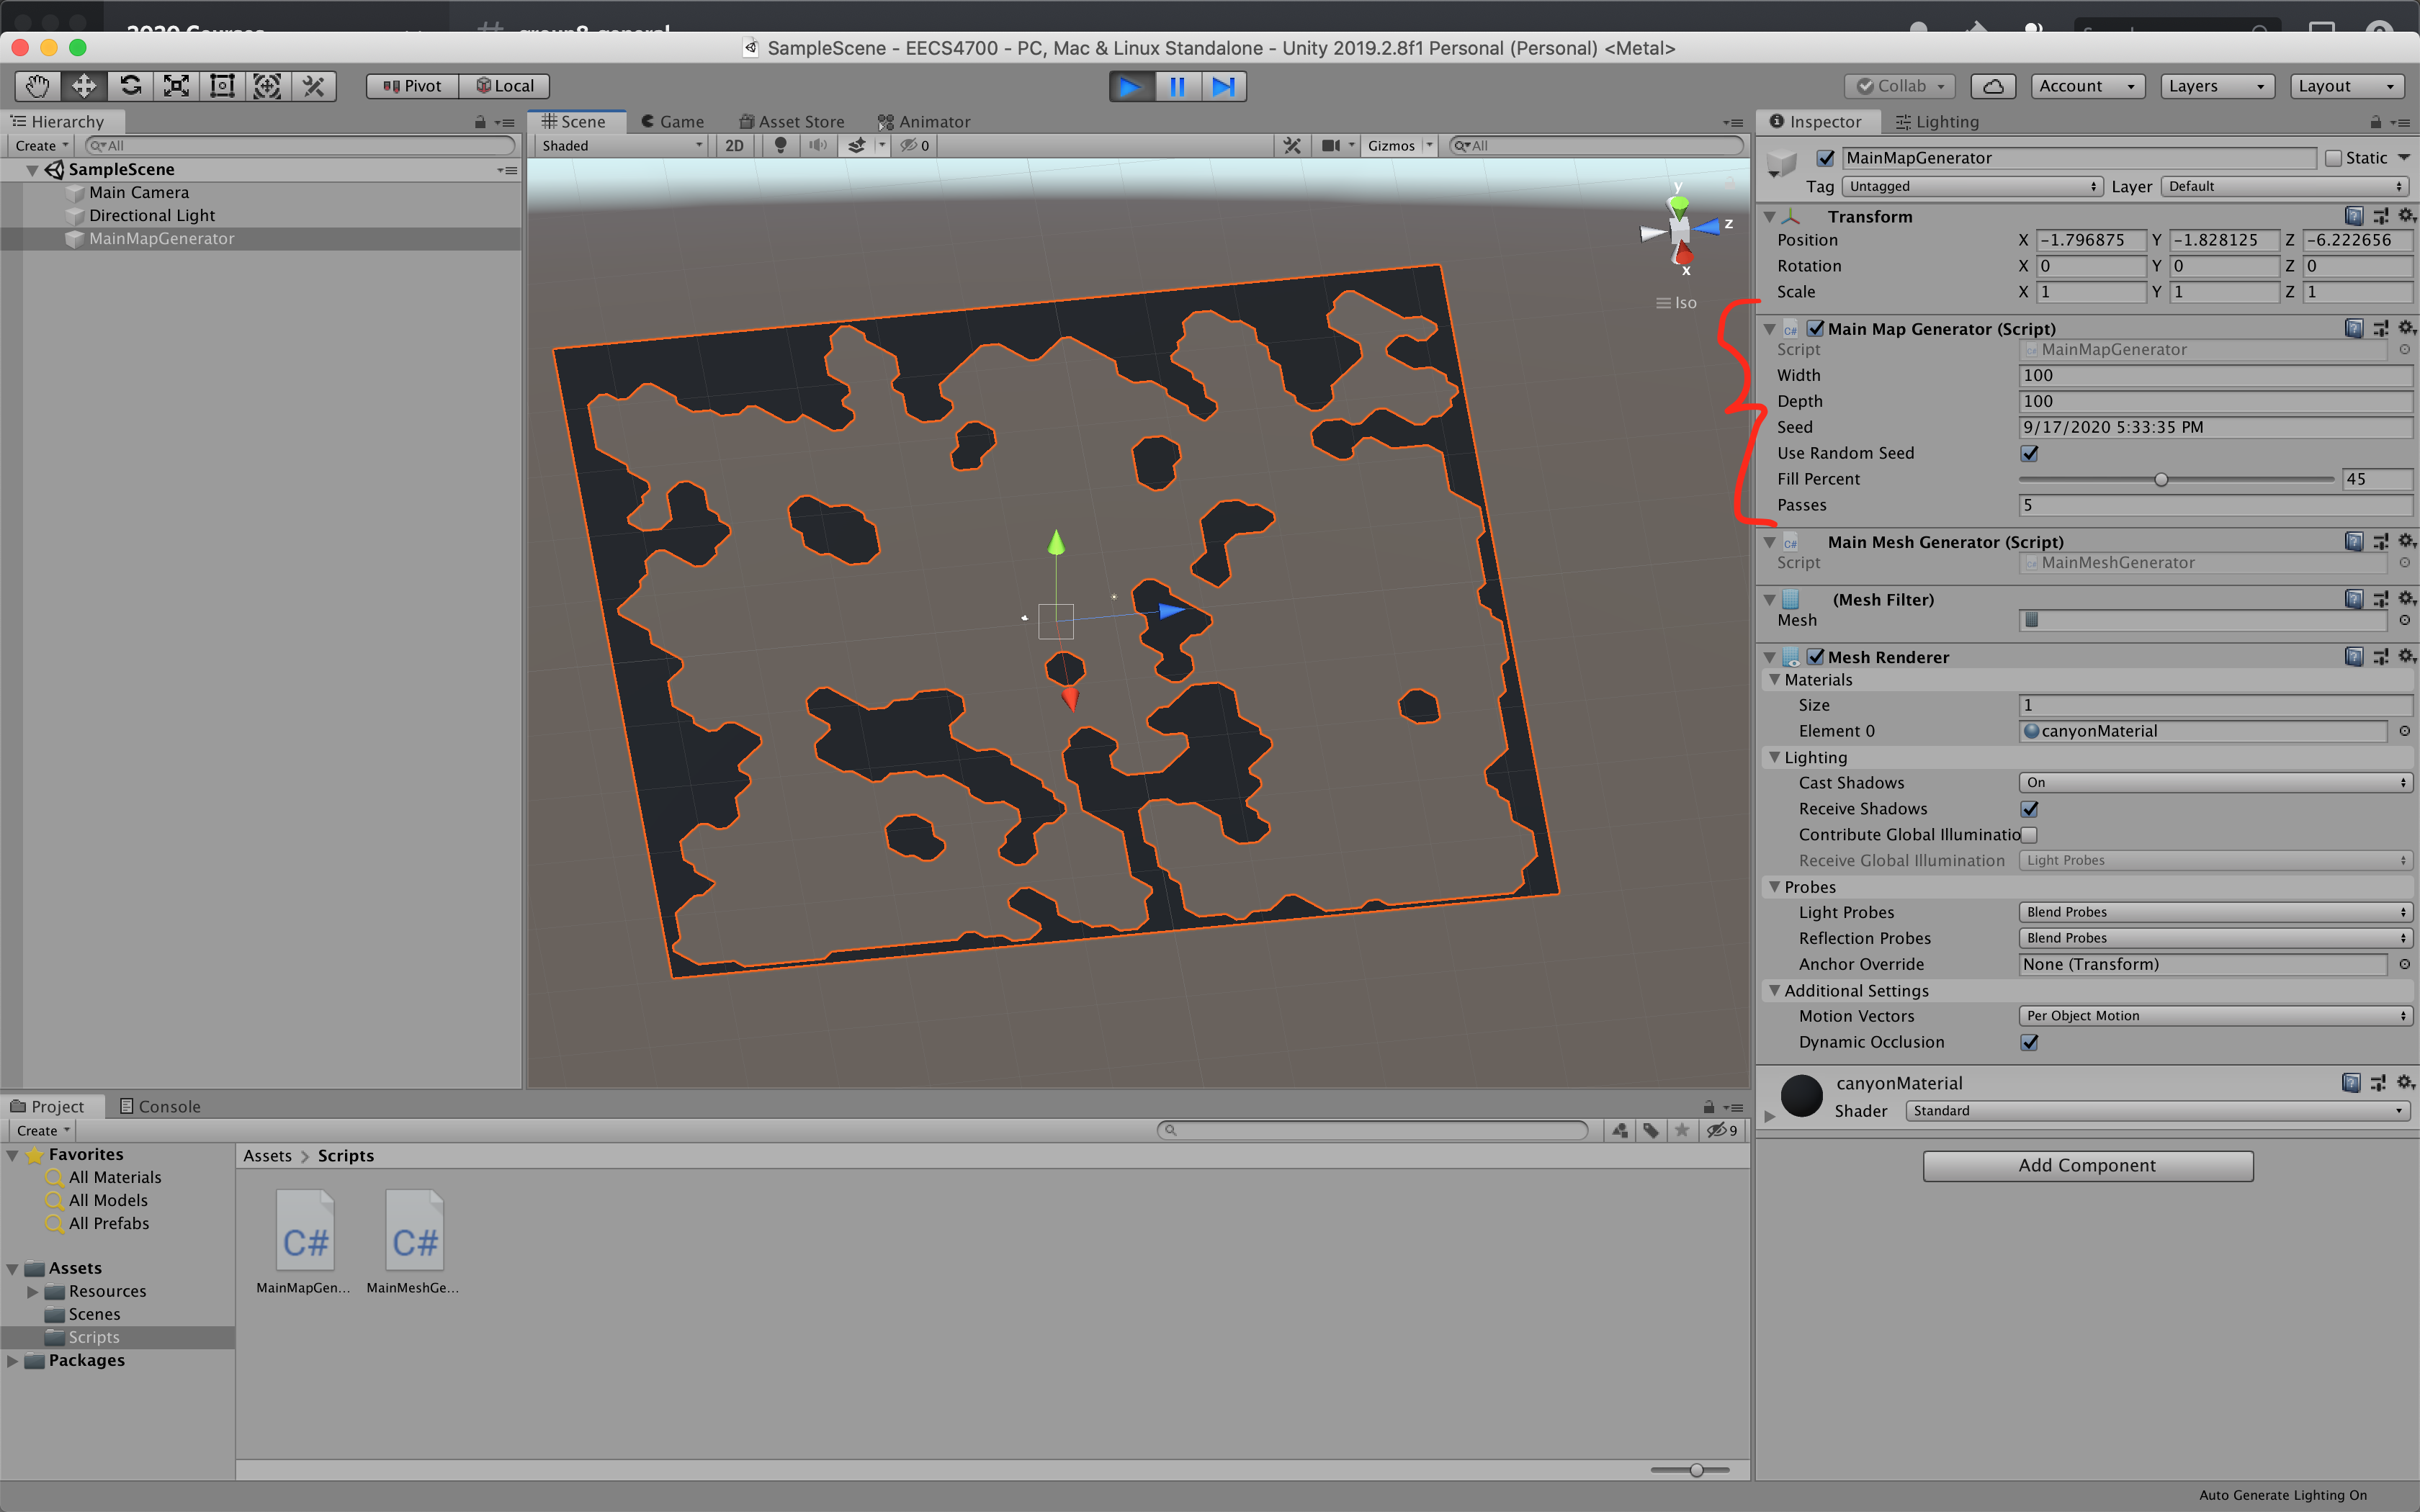Select the Rect Transform tool
Viewport: 2420px width, 1512px height.
(x=222, y=86)
